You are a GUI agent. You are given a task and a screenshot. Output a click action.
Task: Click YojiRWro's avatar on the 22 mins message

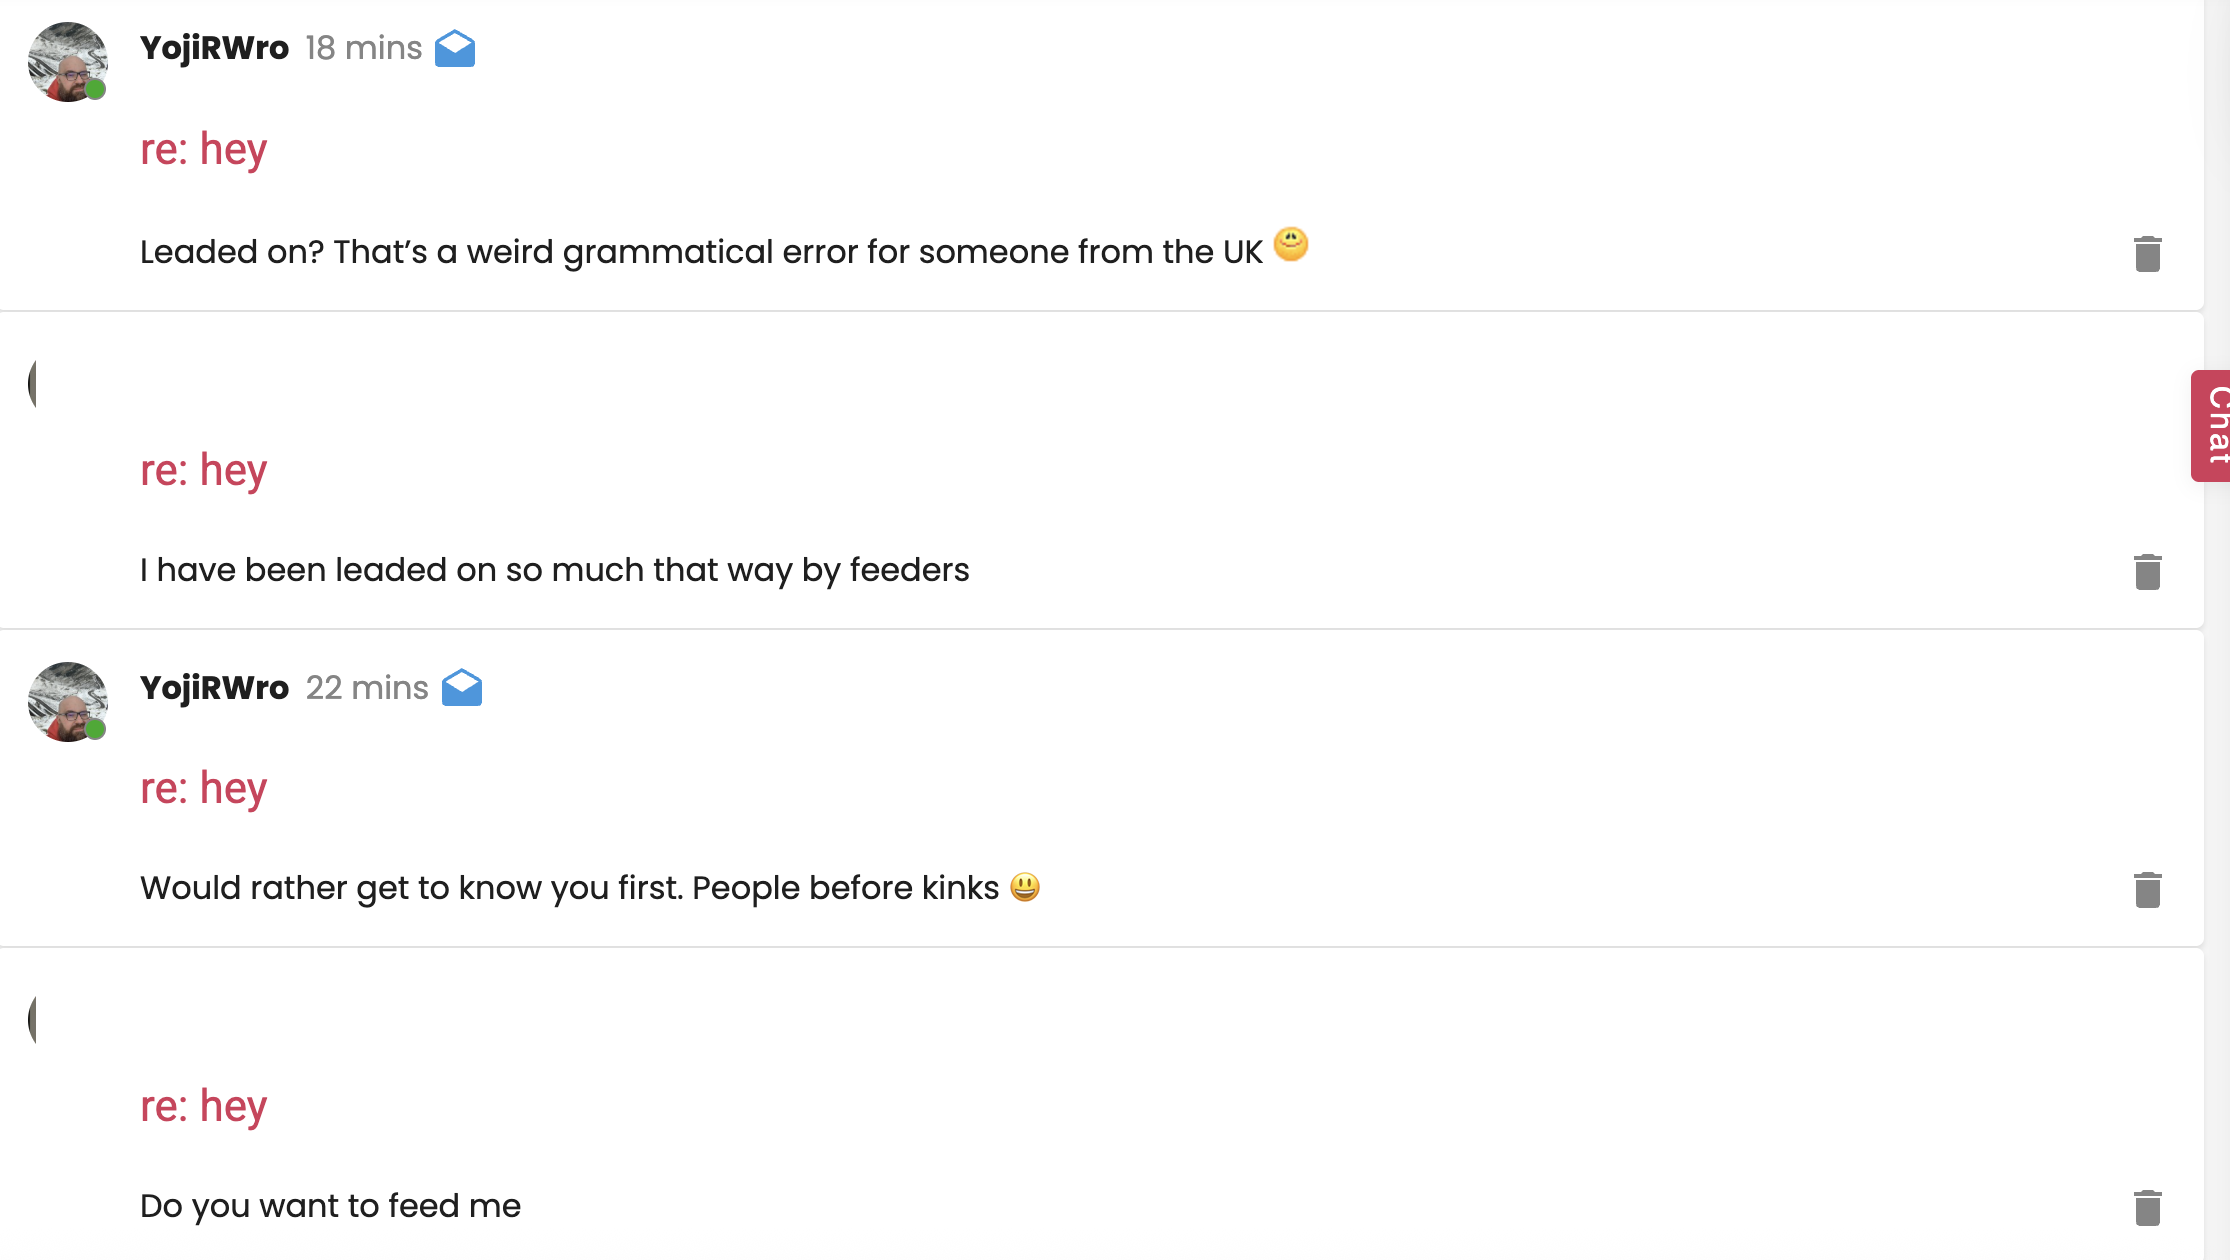(67, 702)
